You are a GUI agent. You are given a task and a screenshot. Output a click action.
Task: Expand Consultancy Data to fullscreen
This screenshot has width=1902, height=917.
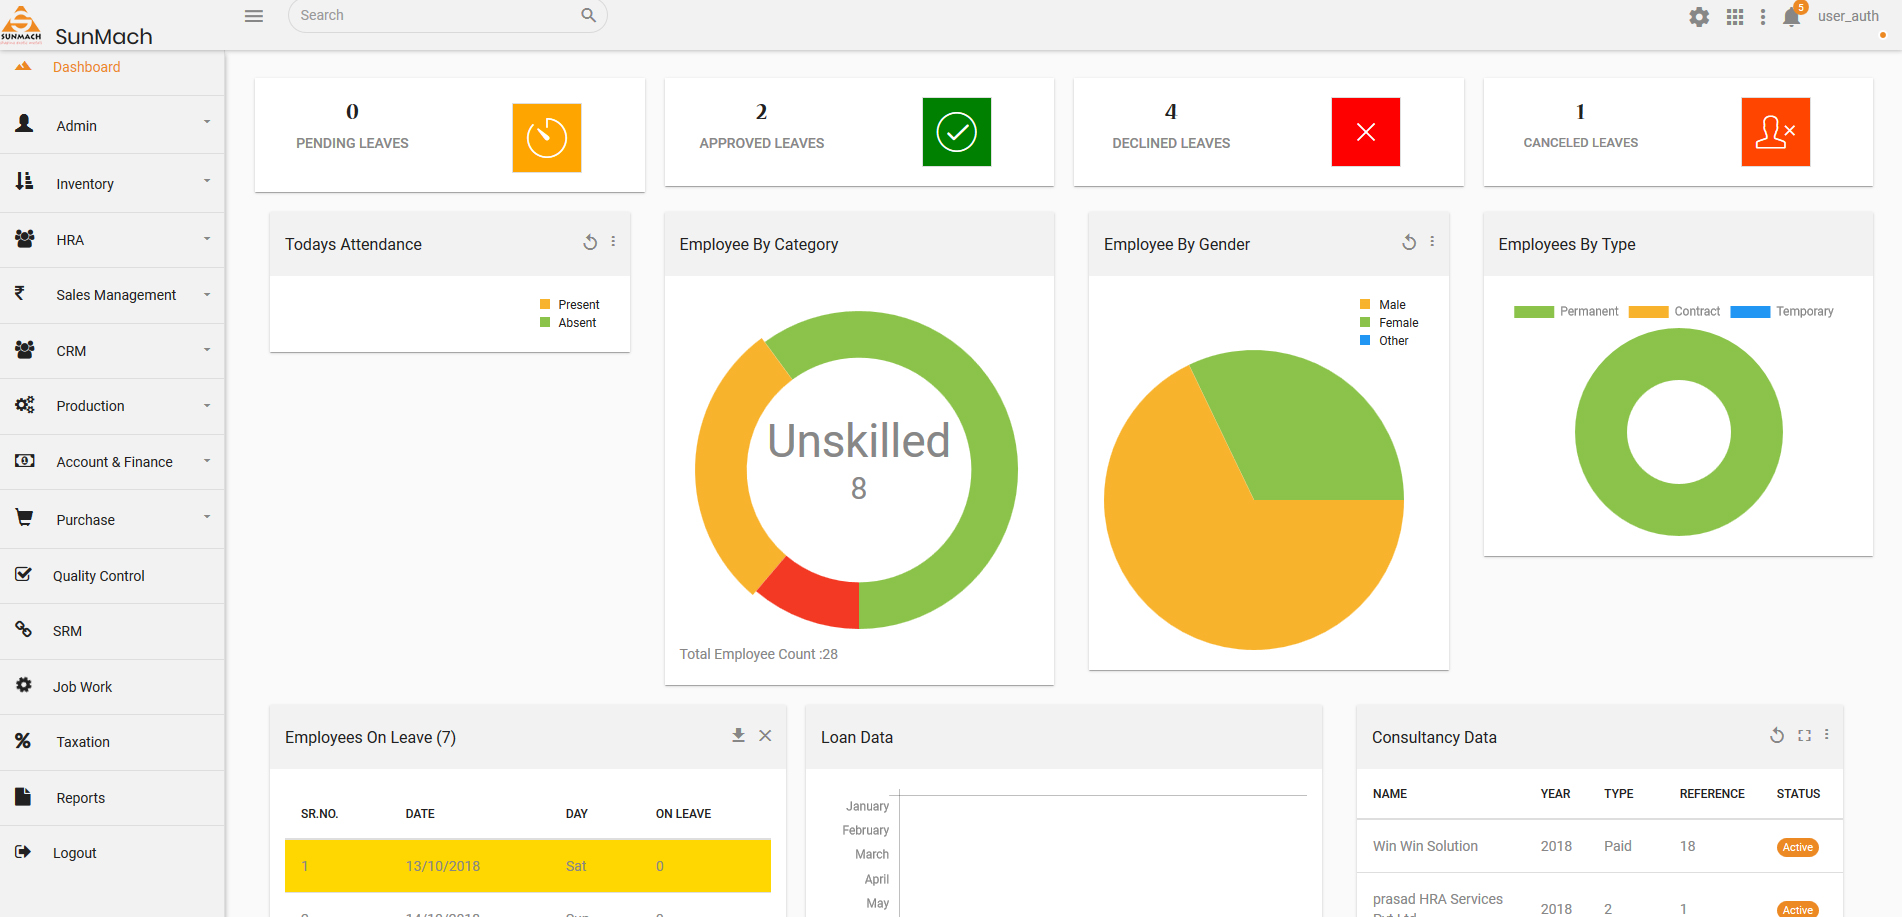click(x=1804, y=736)
